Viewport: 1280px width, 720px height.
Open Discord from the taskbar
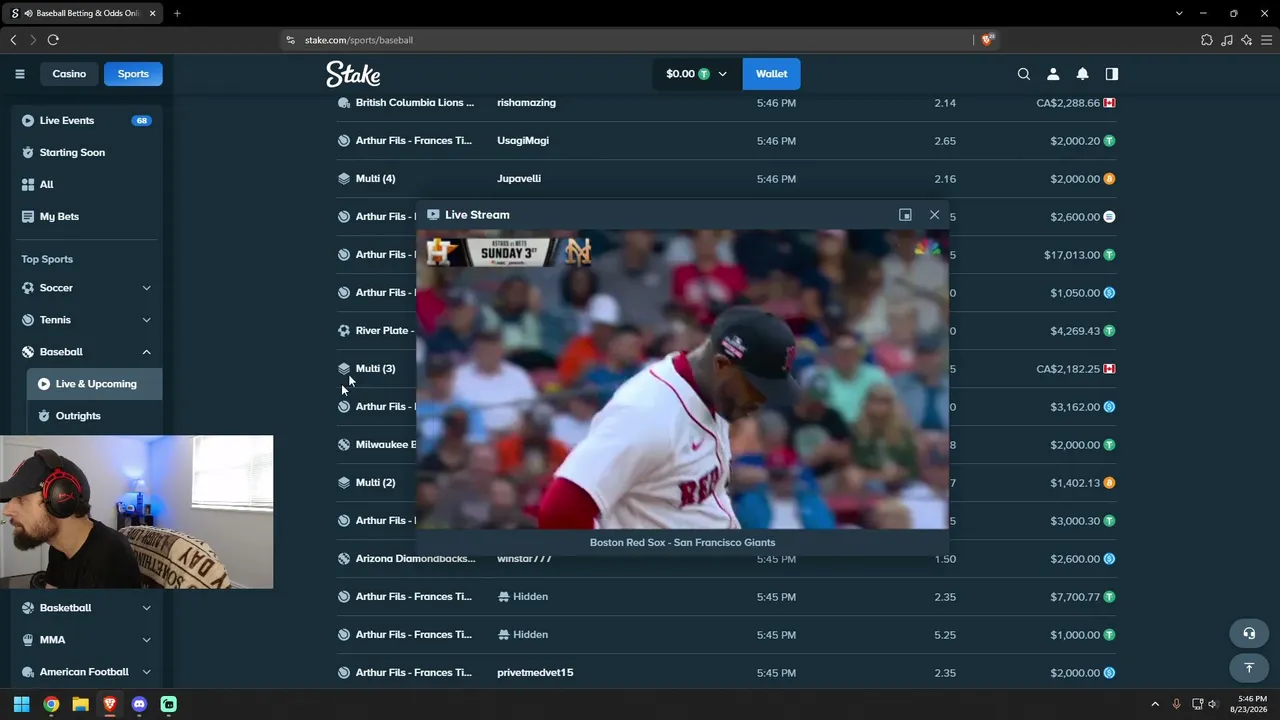coord(139,704)
